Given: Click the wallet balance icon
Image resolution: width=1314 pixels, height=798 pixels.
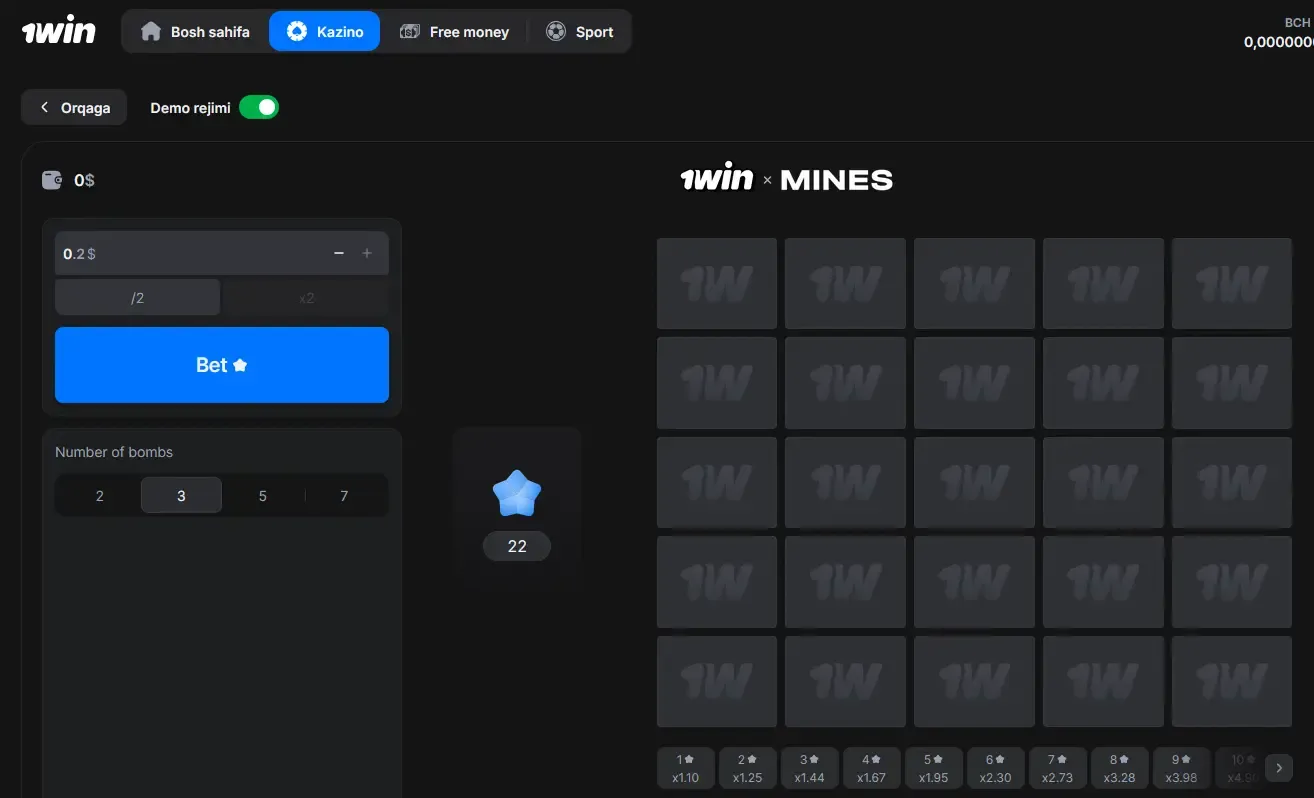Looking at the screenshot, I should (x=52, y=180).
